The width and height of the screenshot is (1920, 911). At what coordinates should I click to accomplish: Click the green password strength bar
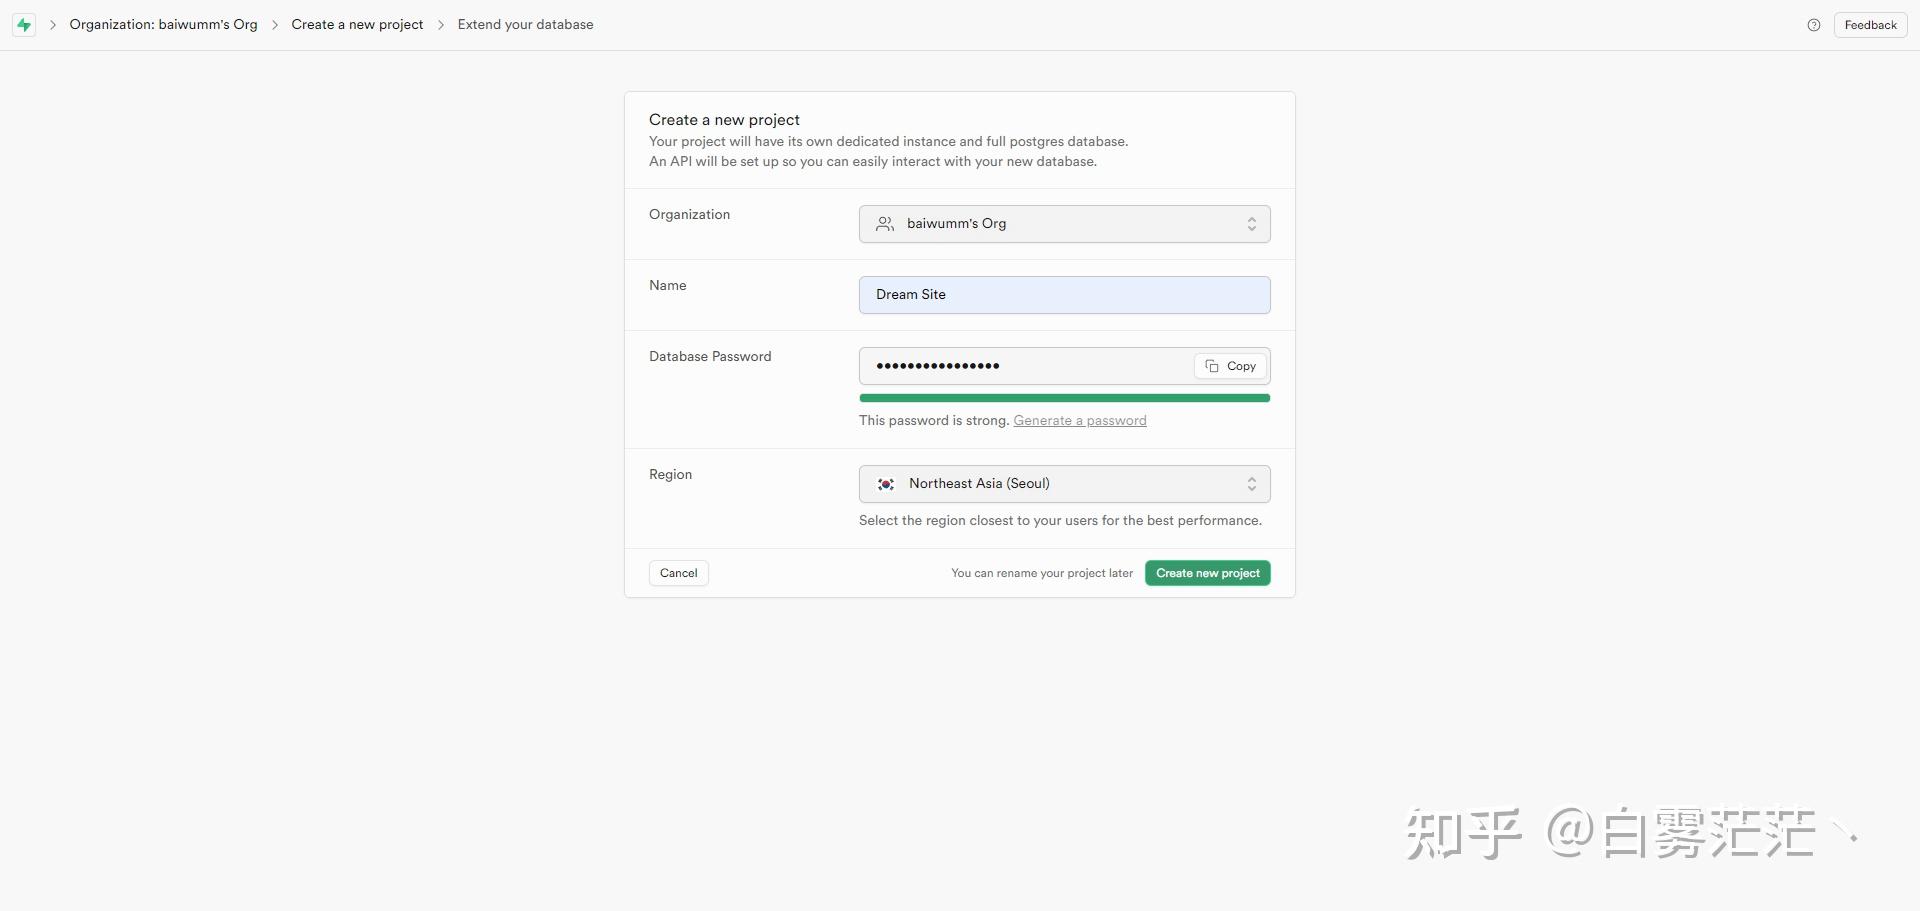tap(1064, 398)
